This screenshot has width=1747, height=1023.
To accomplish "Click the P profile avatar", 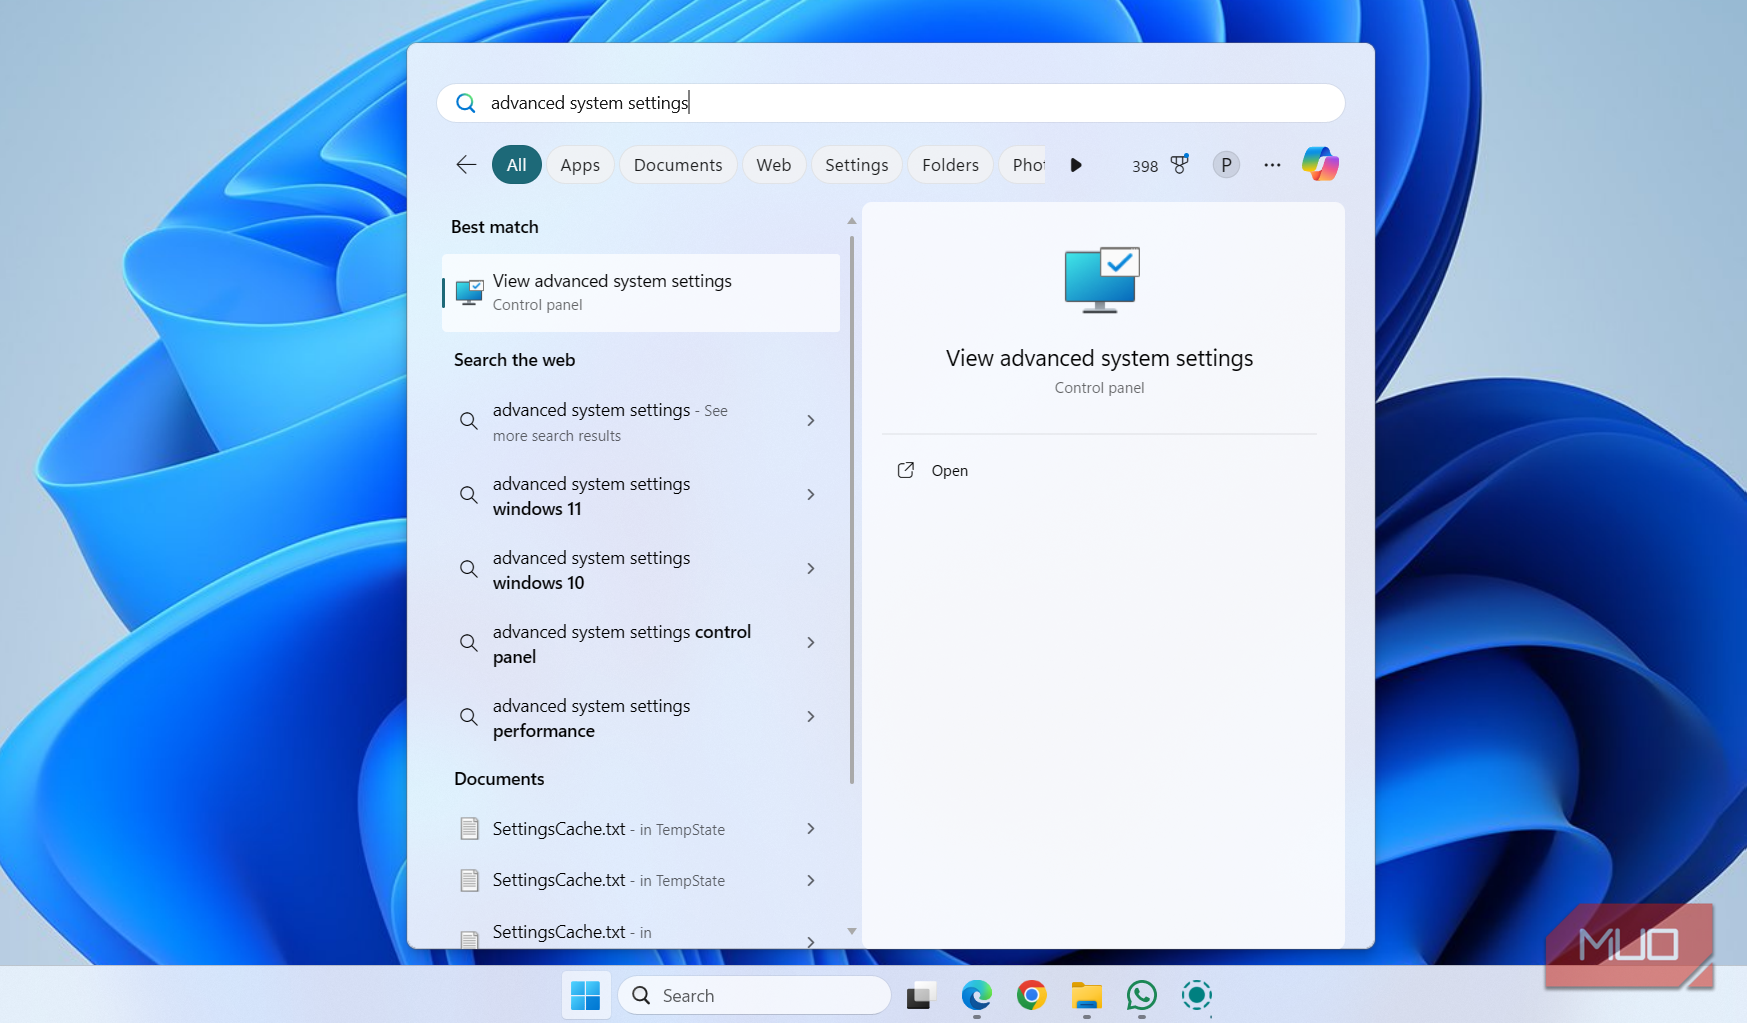I will [x=1226, y=165].
